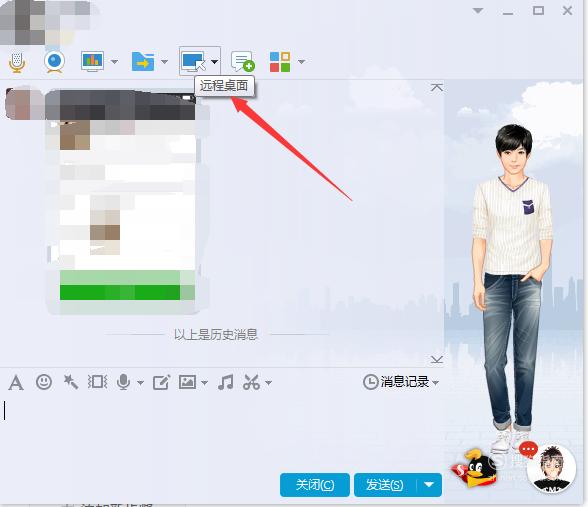Open the handwriting edit pad icon
This screenshot has height=507, width=588.
click(x=162, y=382)
